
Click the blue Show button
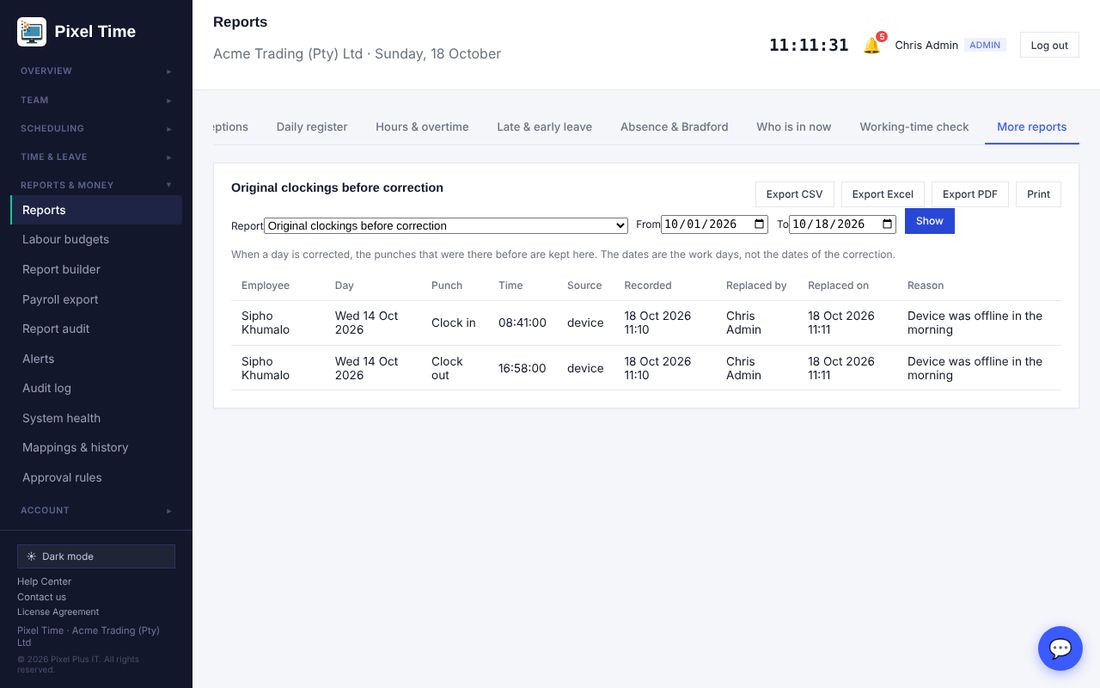[x=930, y=221]
